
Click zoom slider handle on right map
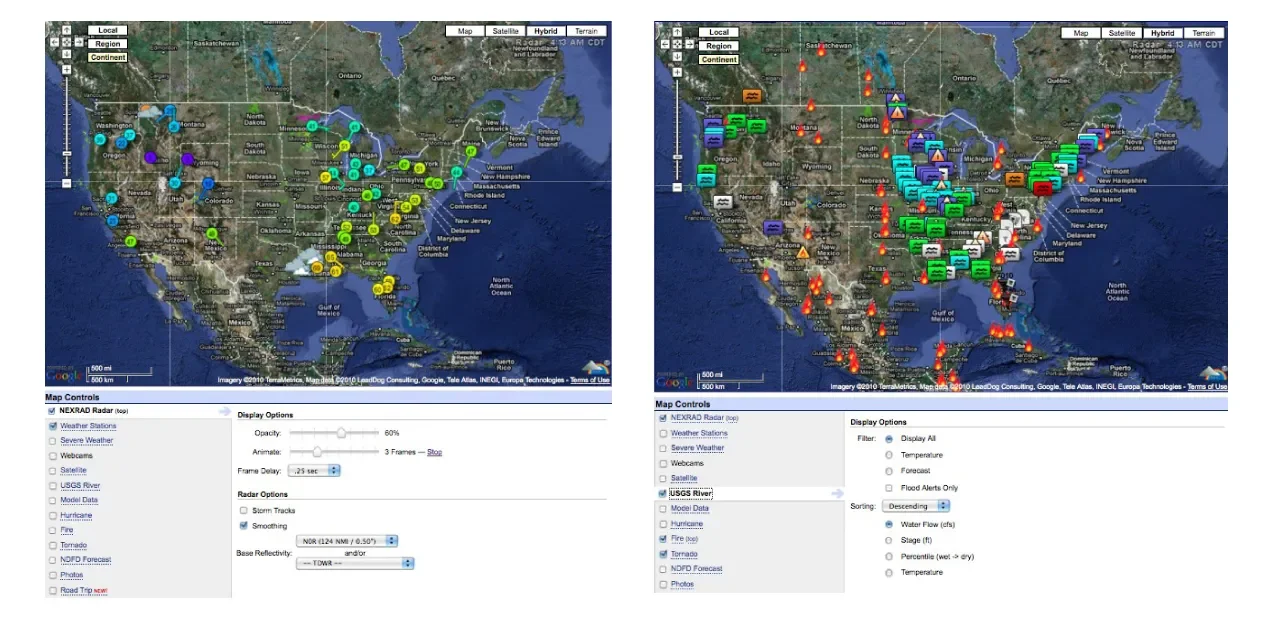[x=678, y=155]
